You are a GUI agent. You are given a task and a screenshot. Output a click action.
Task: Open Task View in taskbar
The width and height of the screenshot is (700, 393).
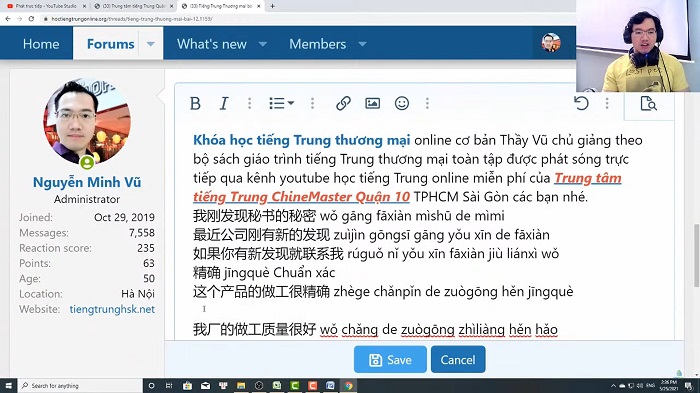pos(169,385)
